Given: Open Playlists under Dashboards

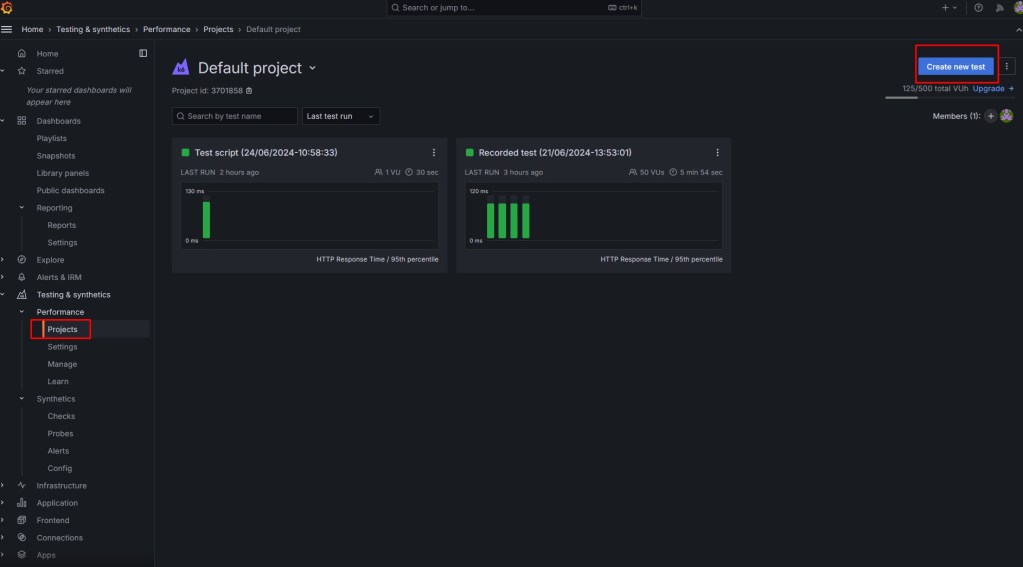Looking at the screenshot, I should [51, 138].
